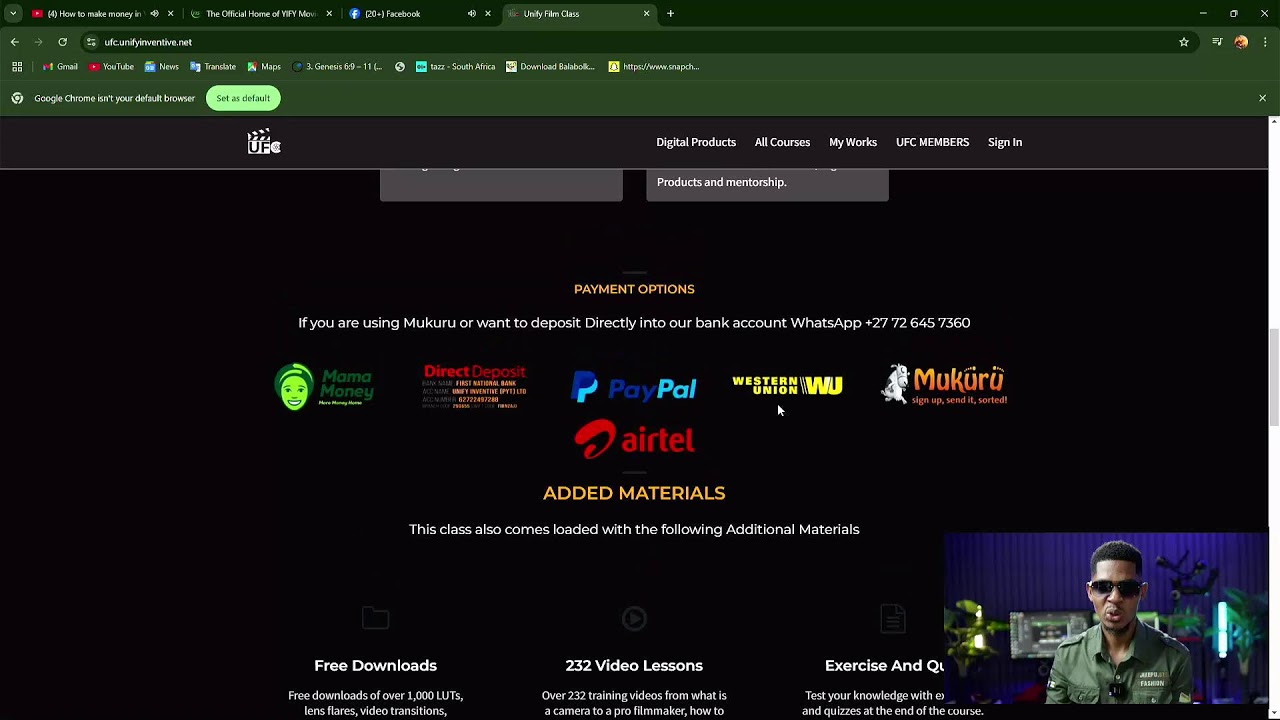Viewport: 1280px width, 720px height.
Task: Mute the Facebook tab audio icon
Action: [x=472, y=14]
